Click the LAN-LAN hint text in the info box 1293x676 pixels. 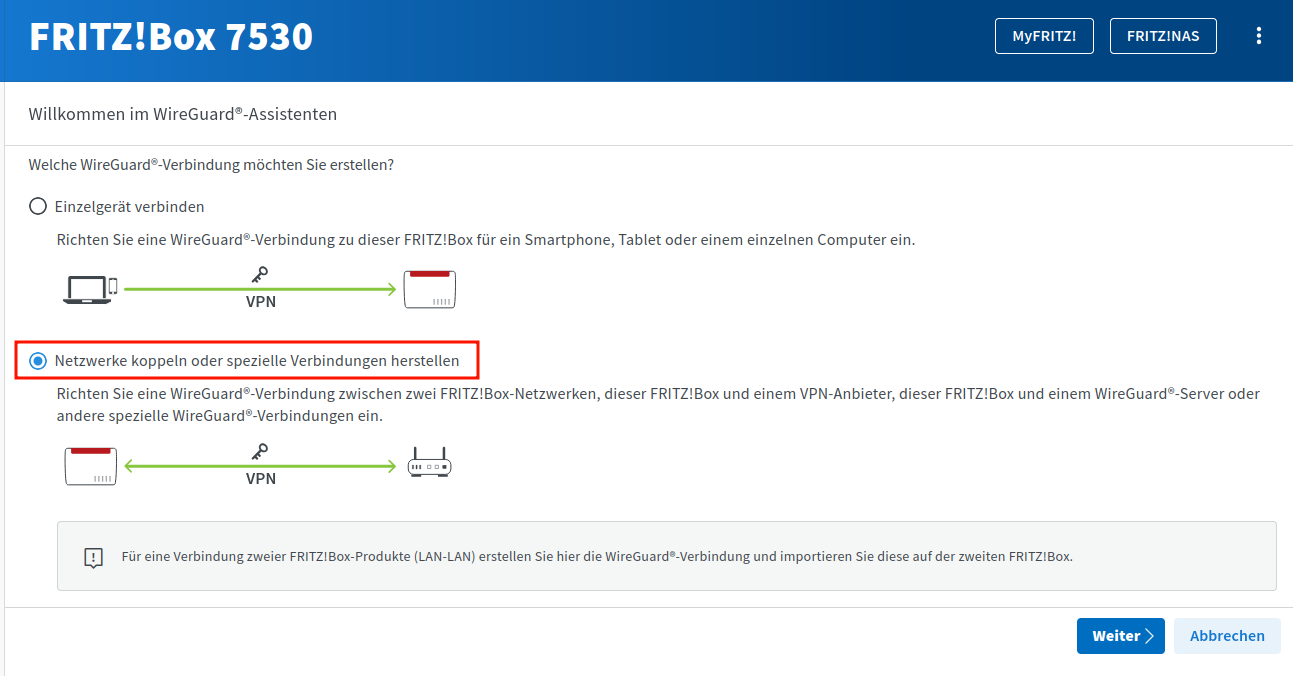click(596, 556)
